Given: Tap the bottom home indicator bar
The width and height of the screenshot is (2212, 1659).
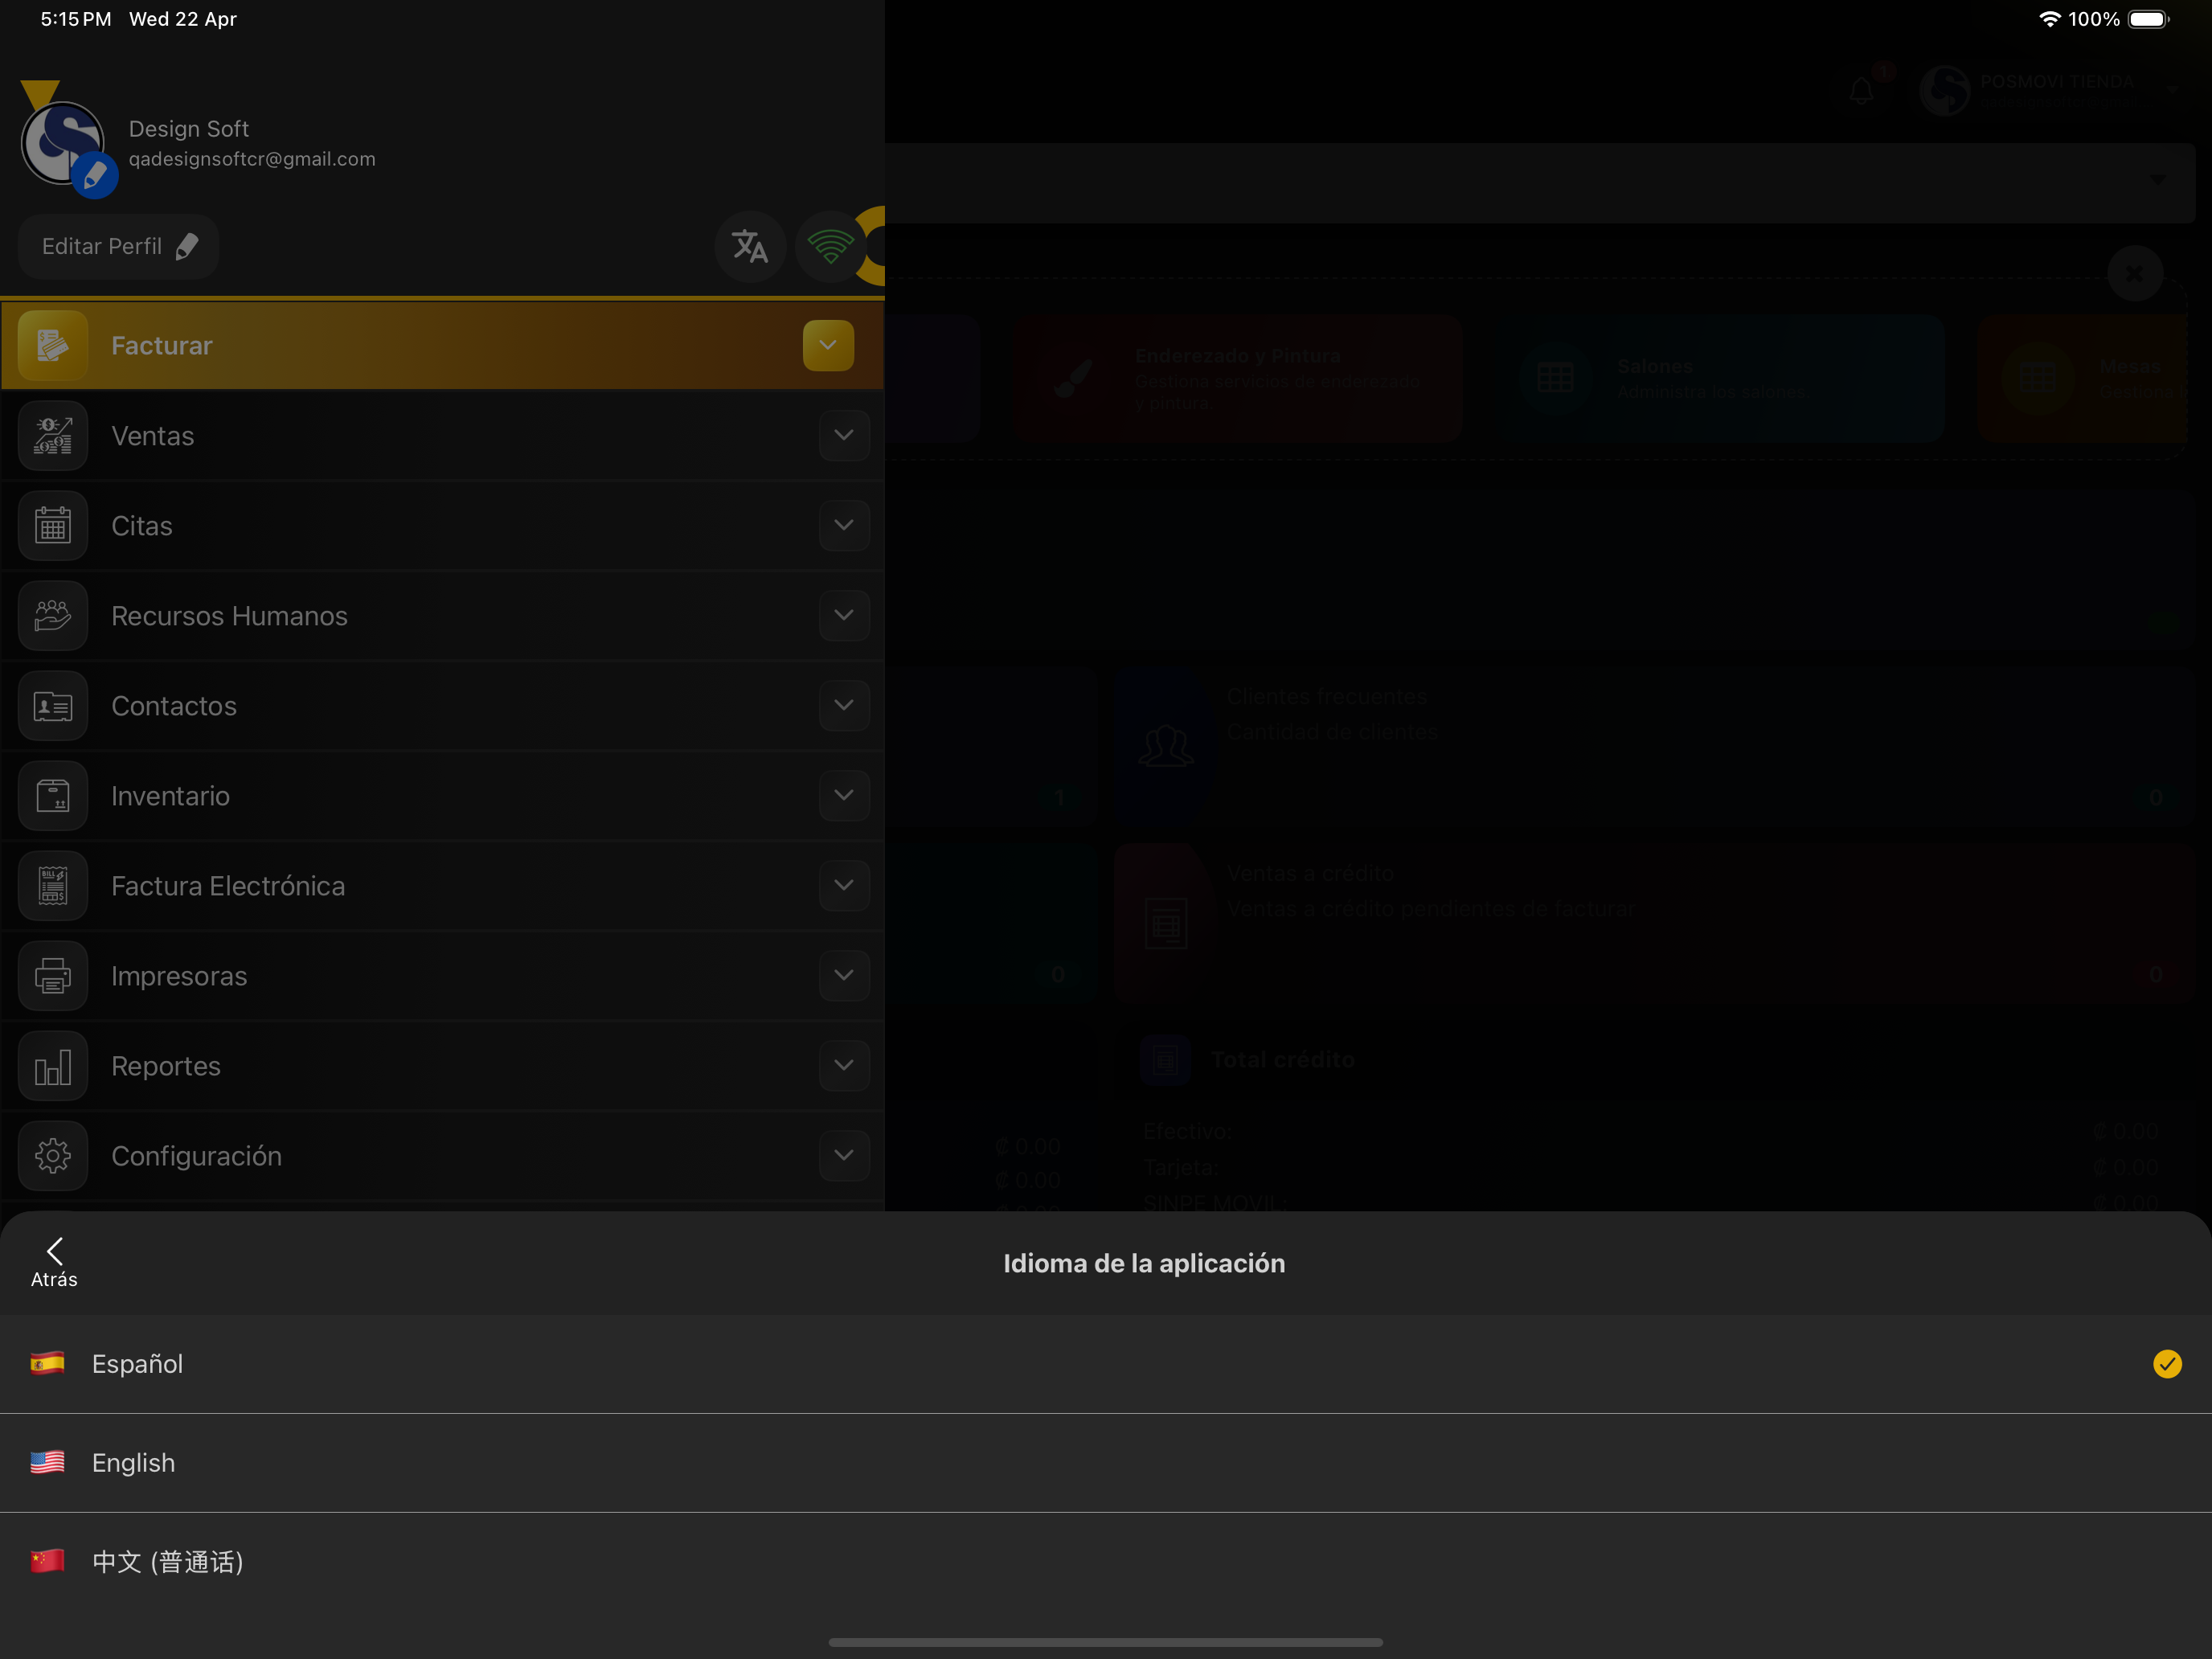Looking at the screenshot, I should [x=1106, y=1642].
